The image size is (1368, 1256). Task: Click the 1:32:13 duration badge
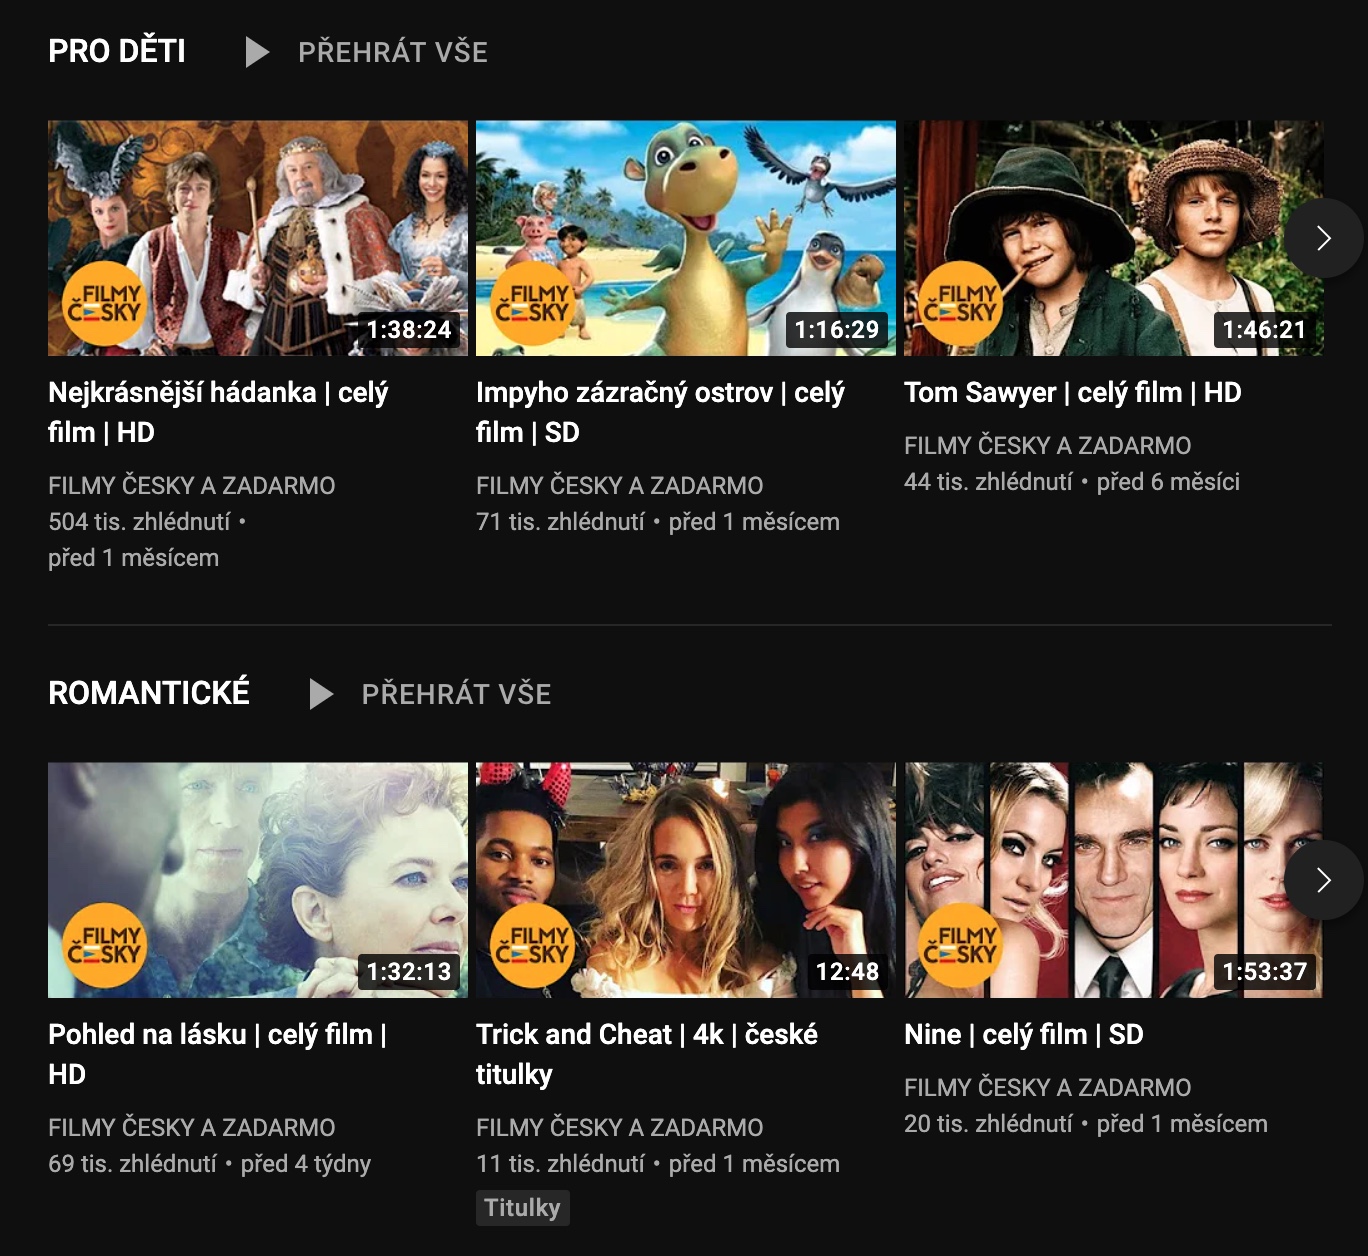pos(409,972)
